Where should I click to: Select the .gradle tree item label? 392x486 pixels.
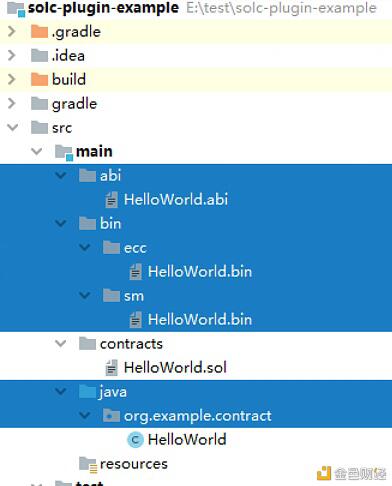pyautogui.click(x=76, y=32)
